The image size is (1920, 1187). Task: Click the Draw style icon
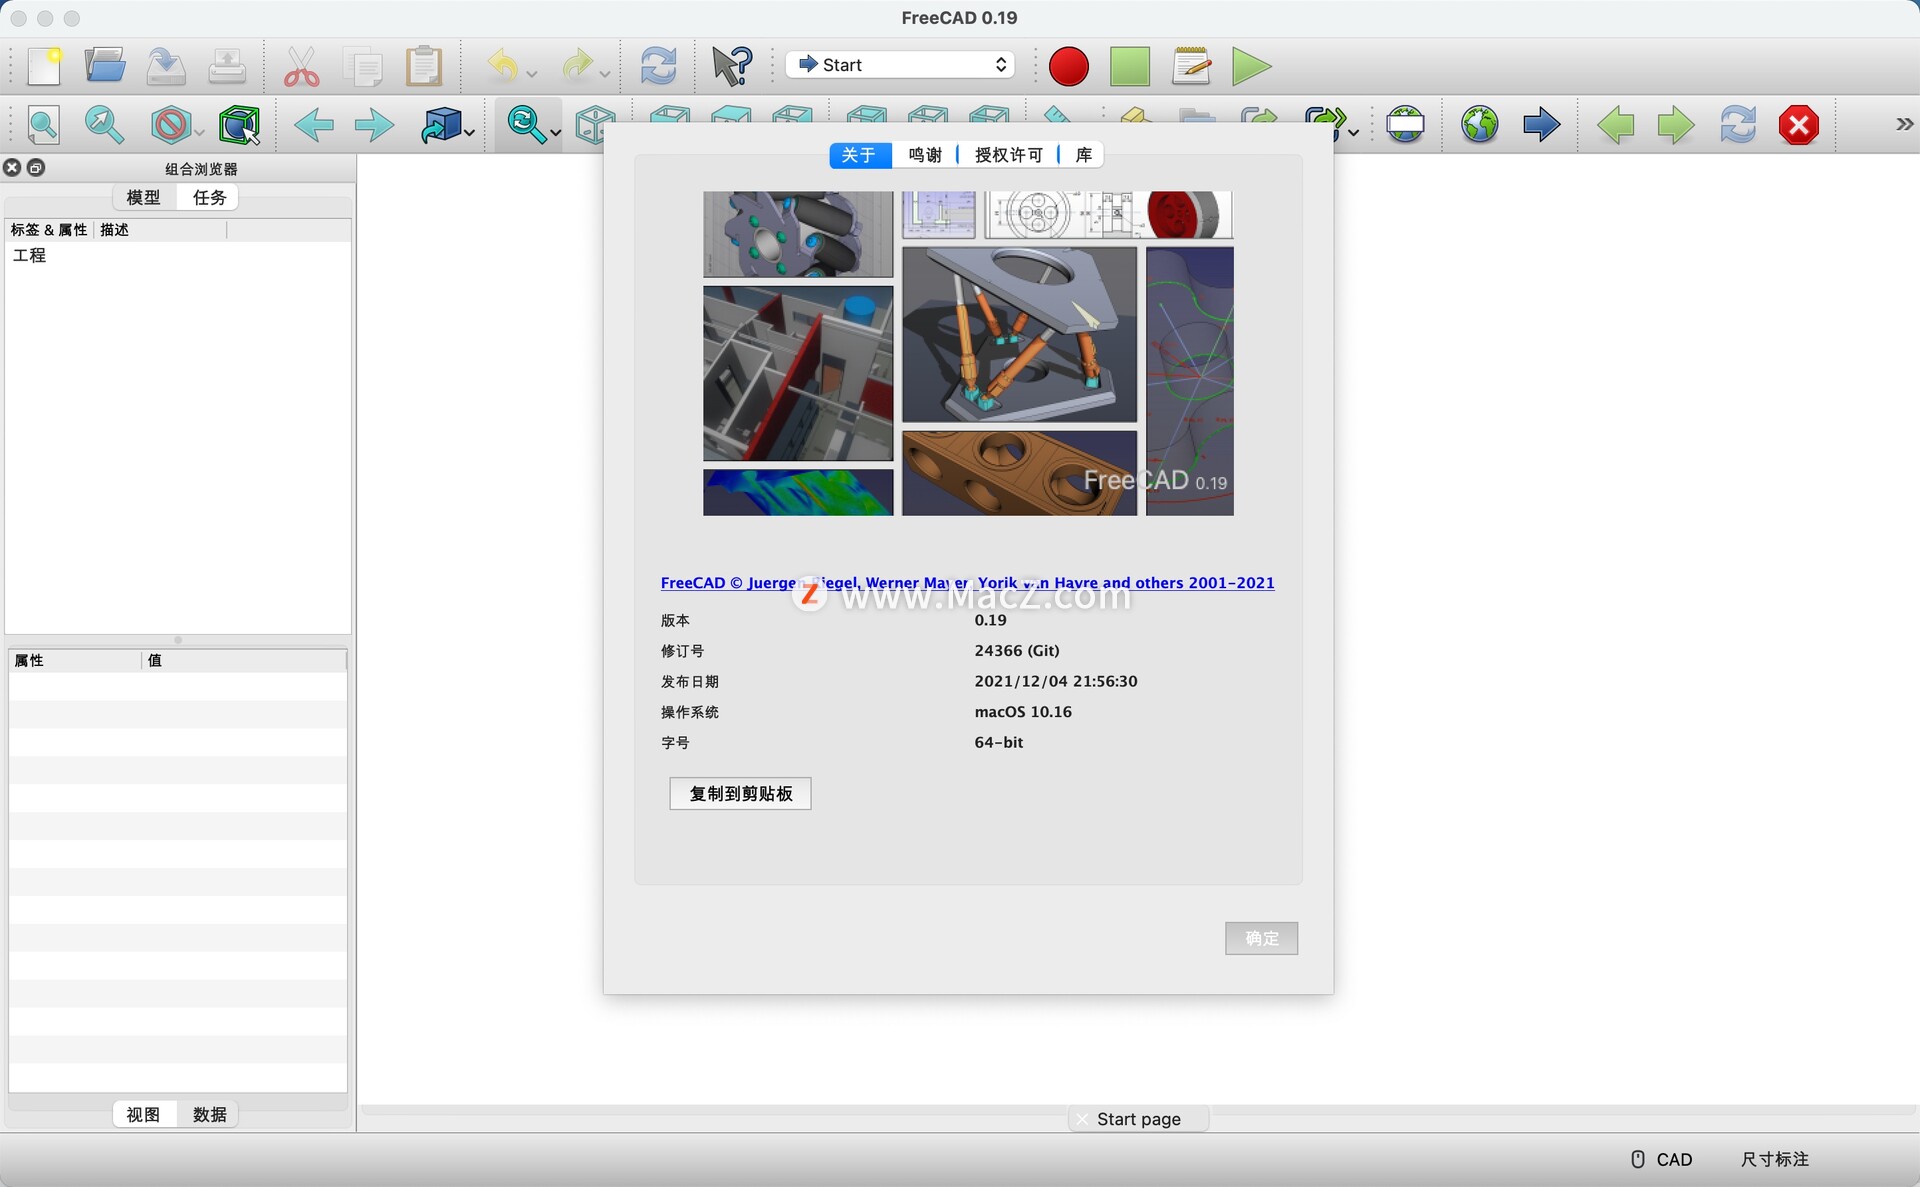[x=170, y=125]
